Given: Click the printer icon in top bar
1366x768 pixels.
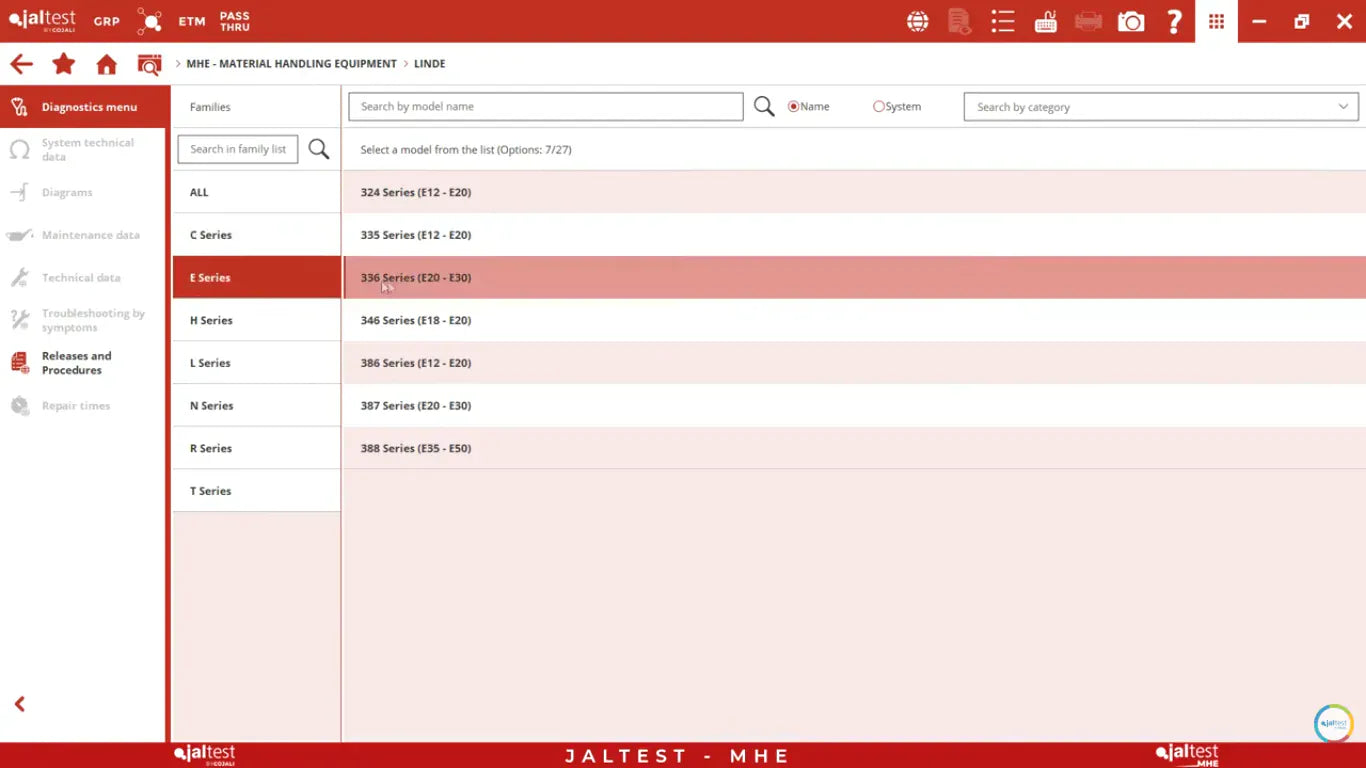Looking at the screenshot, I should pos(1088,21).
